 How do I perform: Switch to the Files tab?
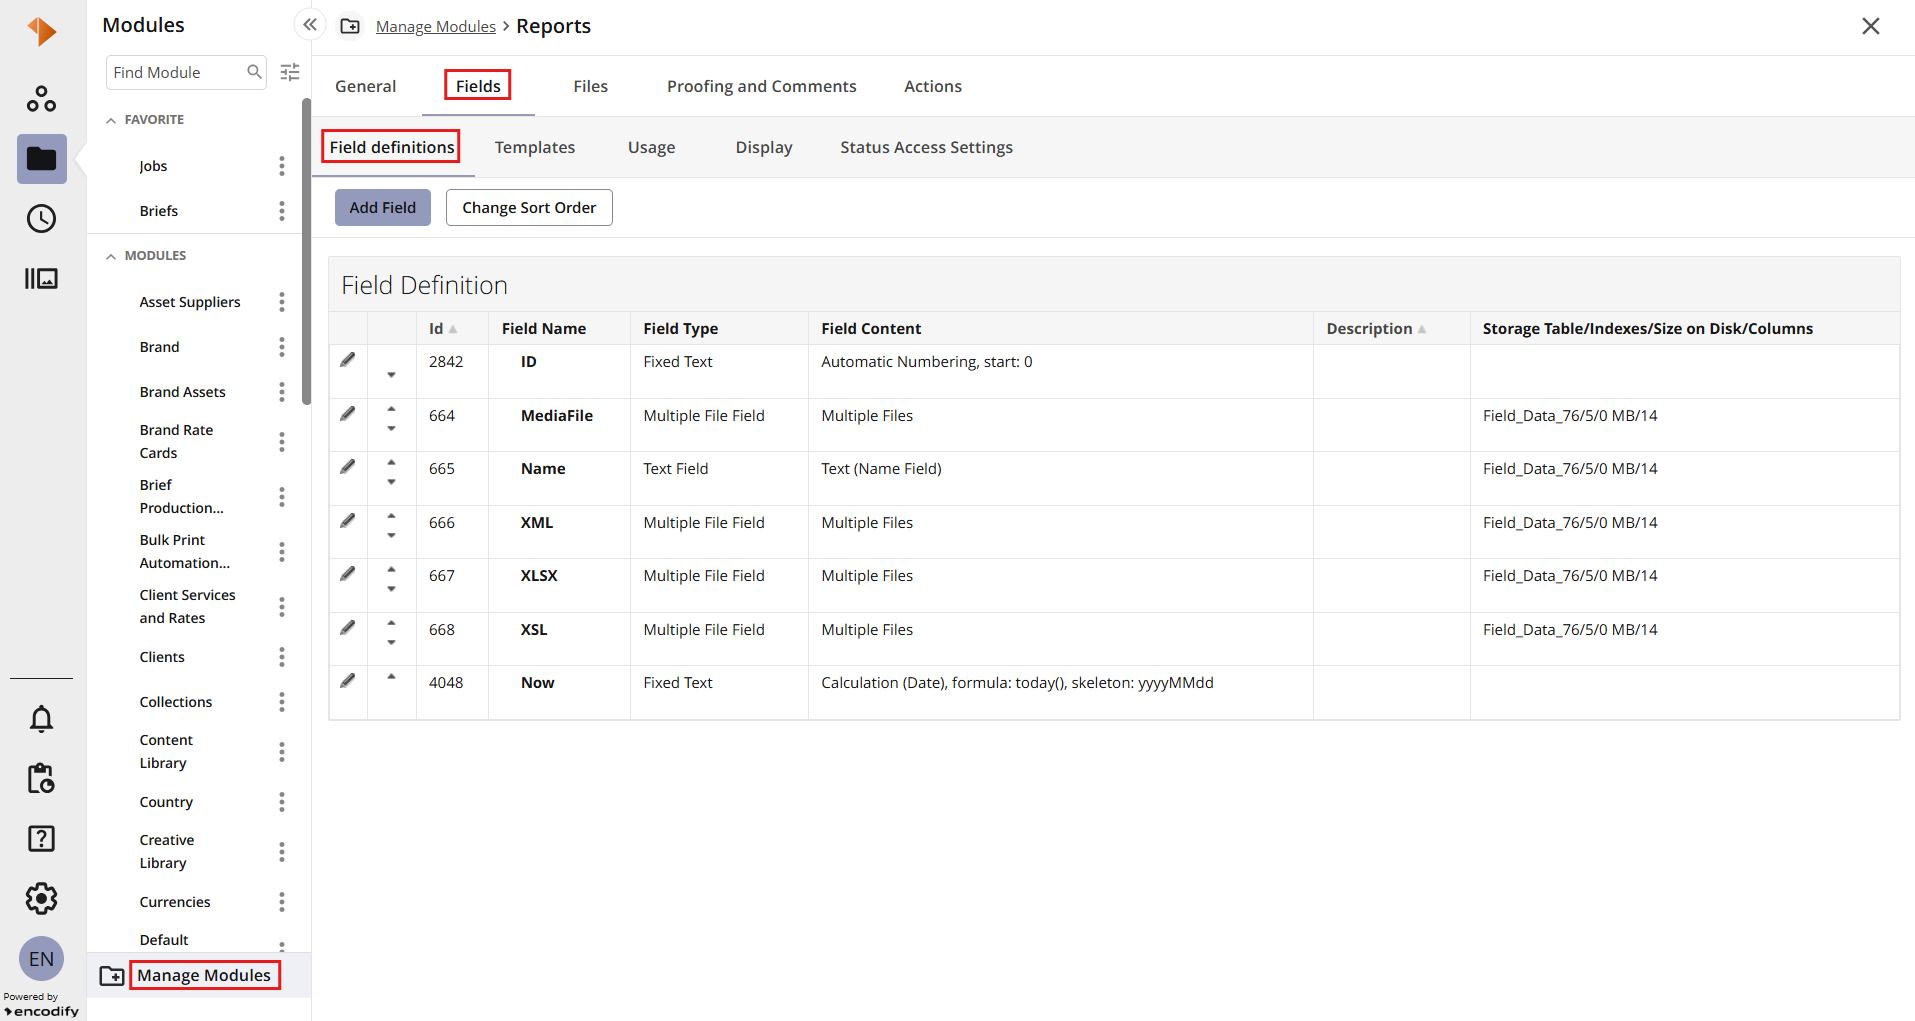[591, 86]
